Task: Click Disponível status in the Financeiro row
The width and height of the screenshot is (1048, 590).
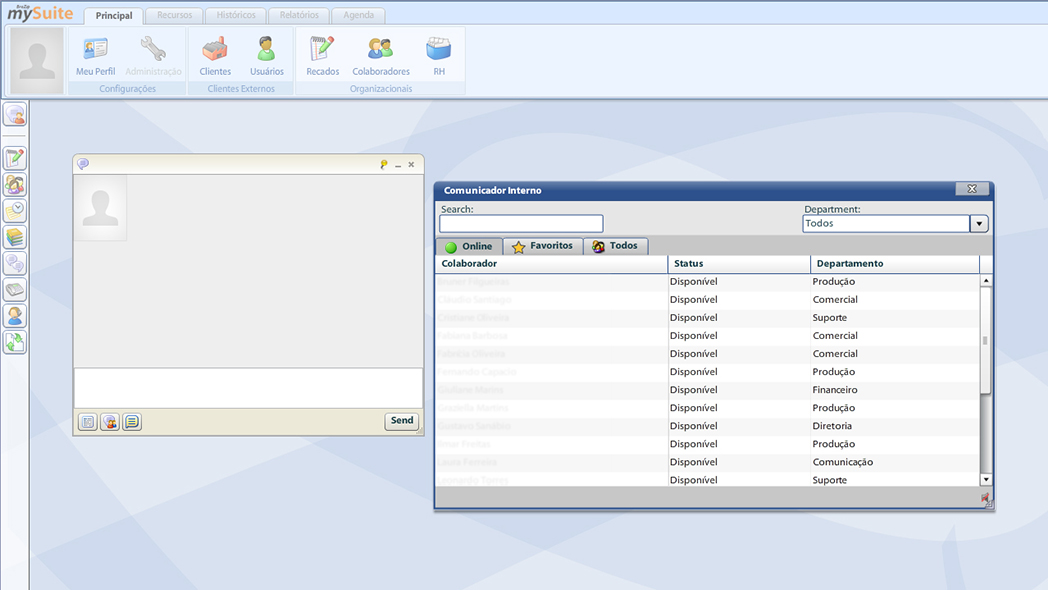Action: coord(694,390)
